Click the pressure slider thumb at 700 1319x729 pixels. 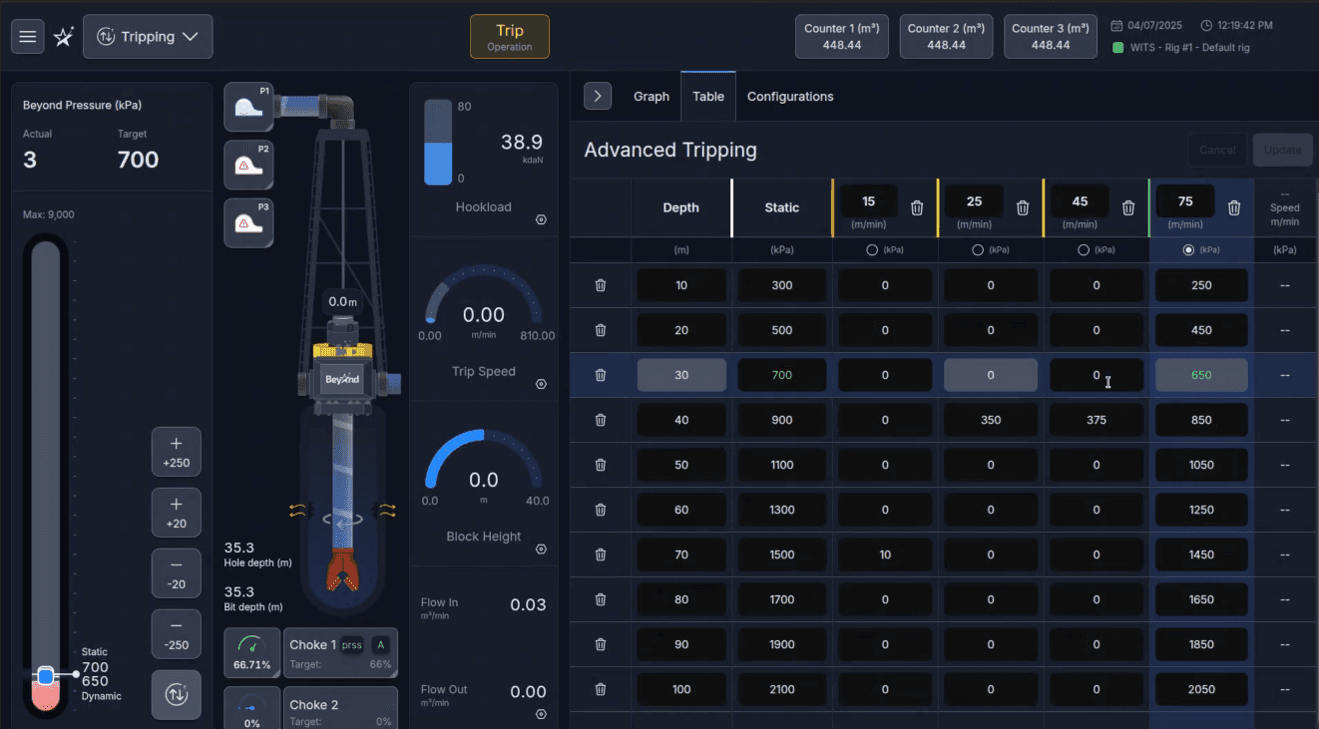pos(46,675)
